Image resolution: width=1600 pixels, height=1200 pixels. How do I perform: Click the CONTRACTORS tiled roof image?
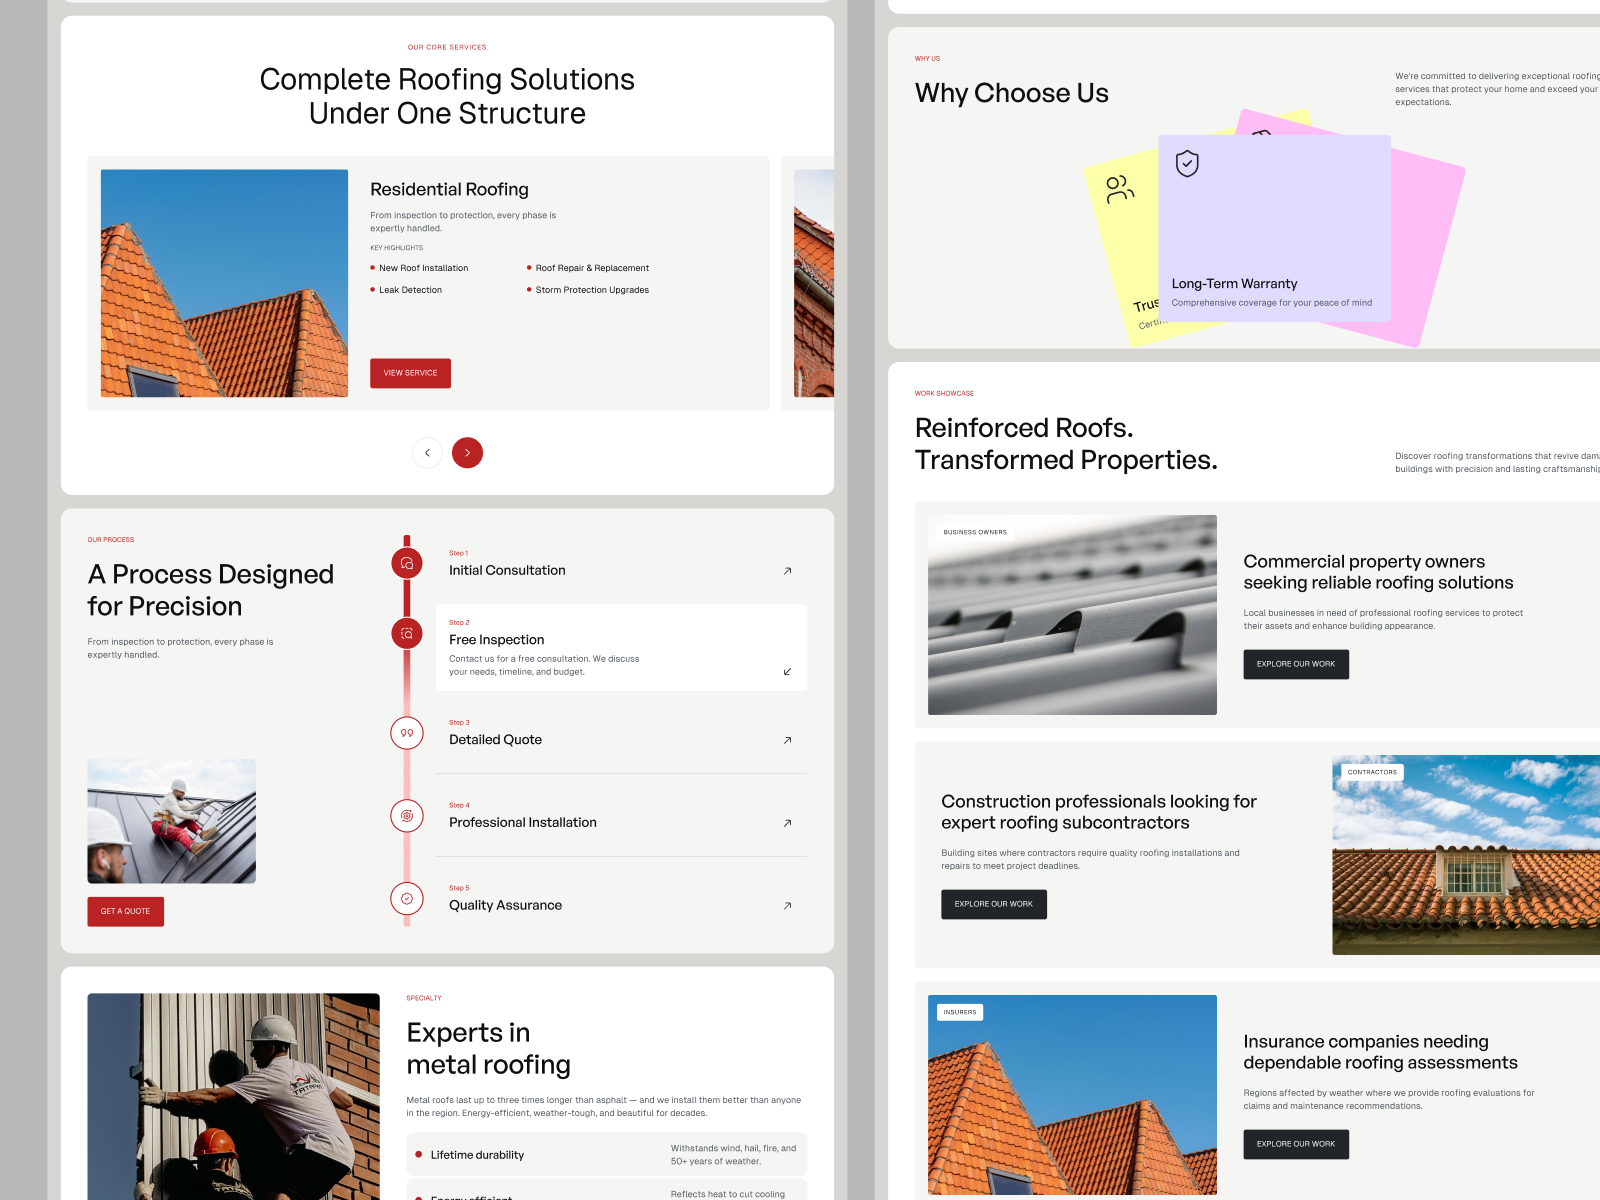coord(1466,855)
